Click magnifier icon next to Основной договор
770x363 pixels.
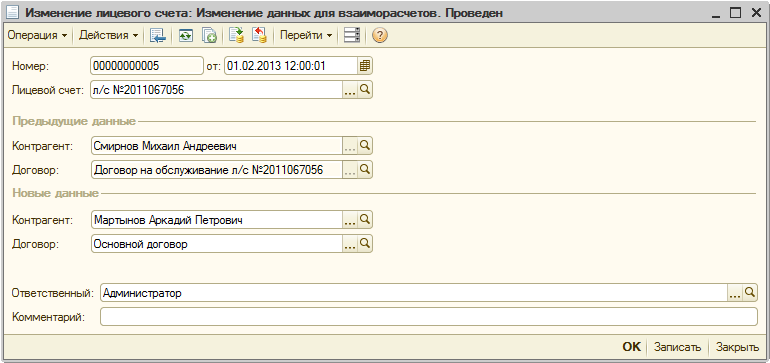(x=365, y=244)
